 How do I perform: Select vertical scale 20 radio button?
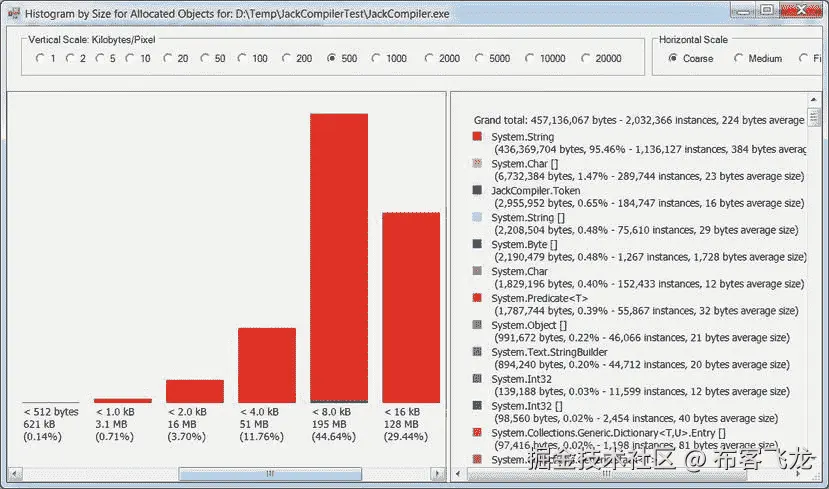(168, 58)
